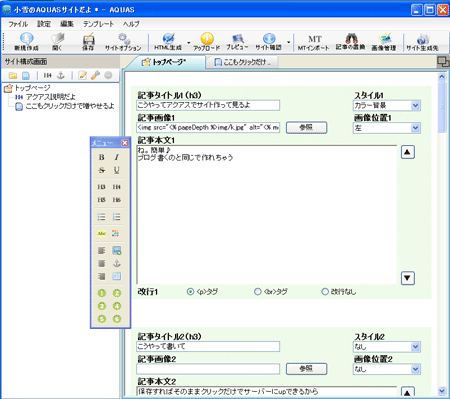
Task: Click folder icon in site structure toolbar
Action: coord(13,76)
